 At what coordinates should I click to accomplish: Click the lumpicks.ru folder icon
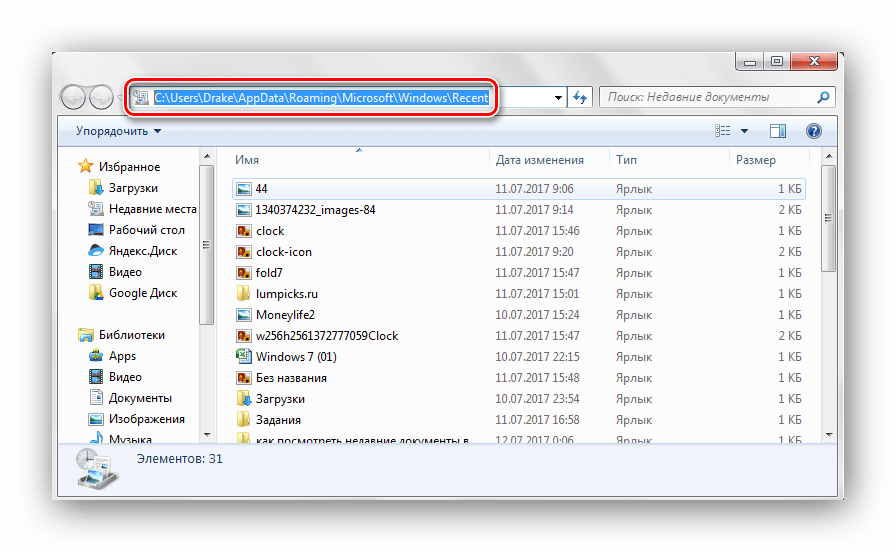click(x=243, y=294)
